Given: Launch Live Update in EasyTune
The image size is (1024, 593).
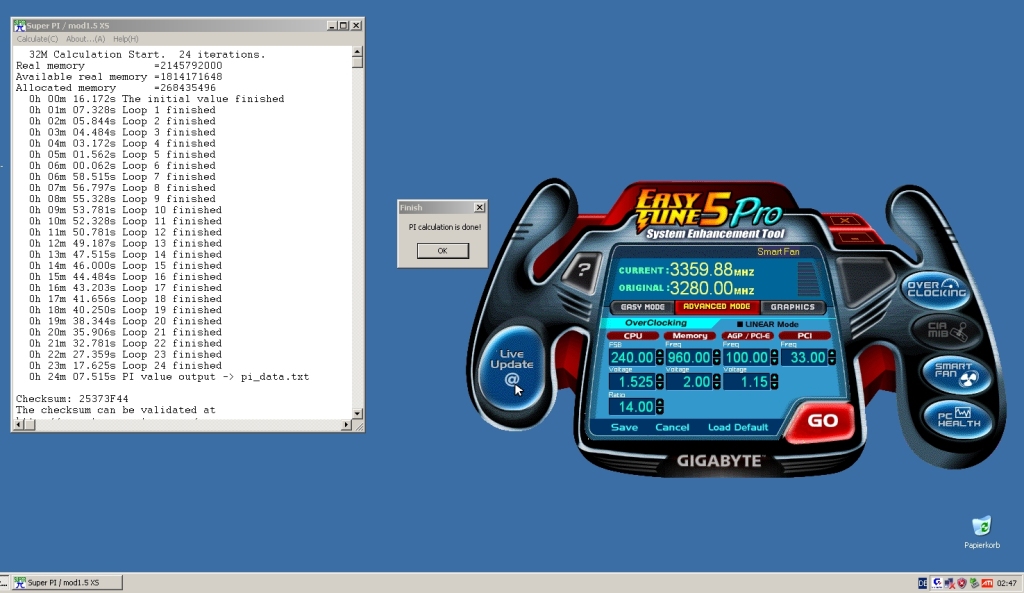Looking at the screenshot, I should 512,368.
